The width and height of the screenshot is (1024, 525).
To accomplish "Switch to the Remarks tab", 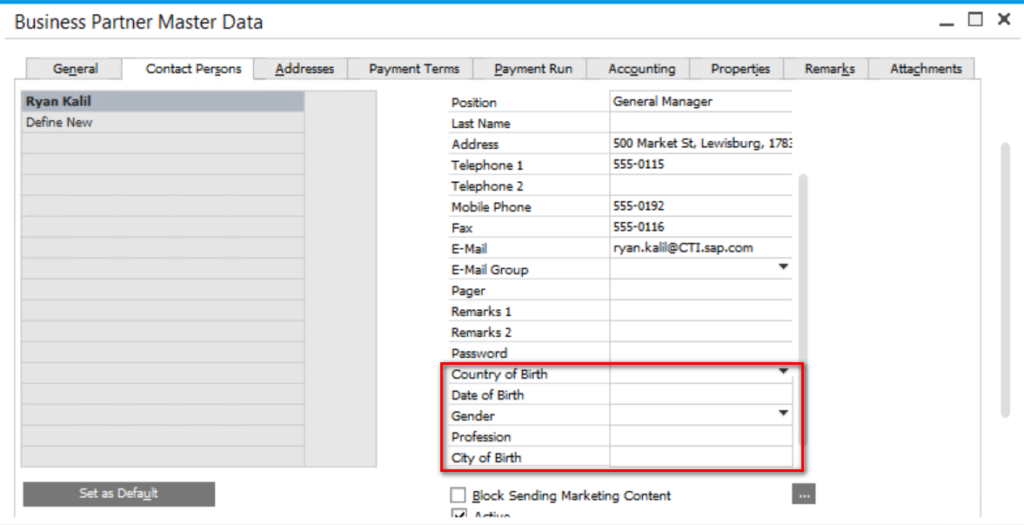I will pos(829,69).
